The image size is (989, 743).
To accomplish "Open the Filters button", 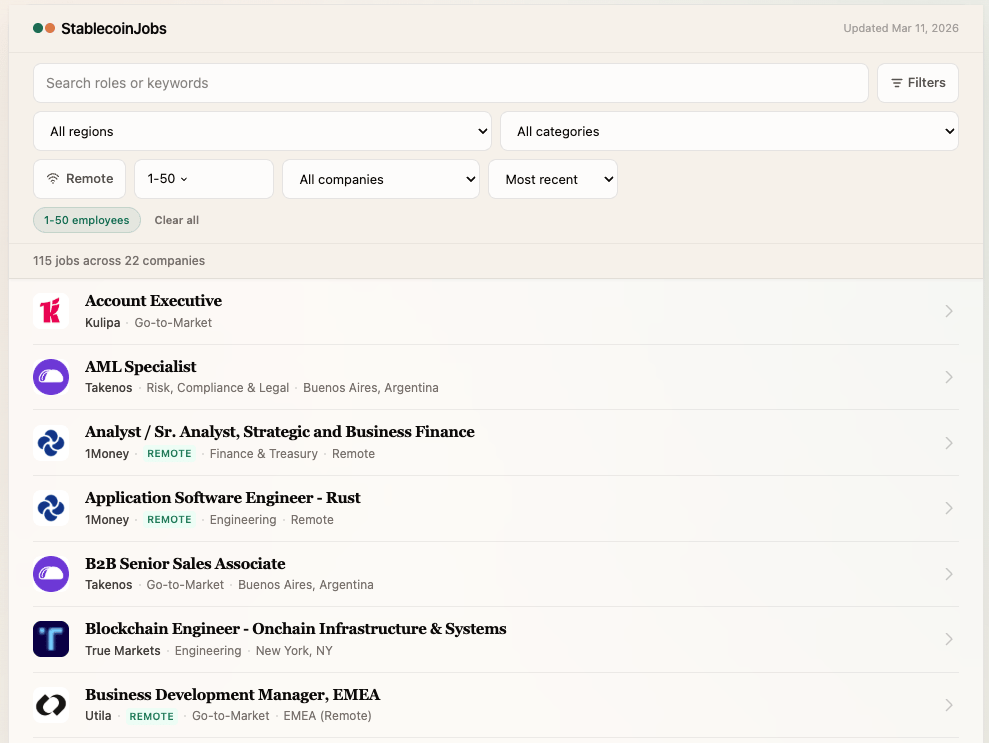I will coord(918,83).
